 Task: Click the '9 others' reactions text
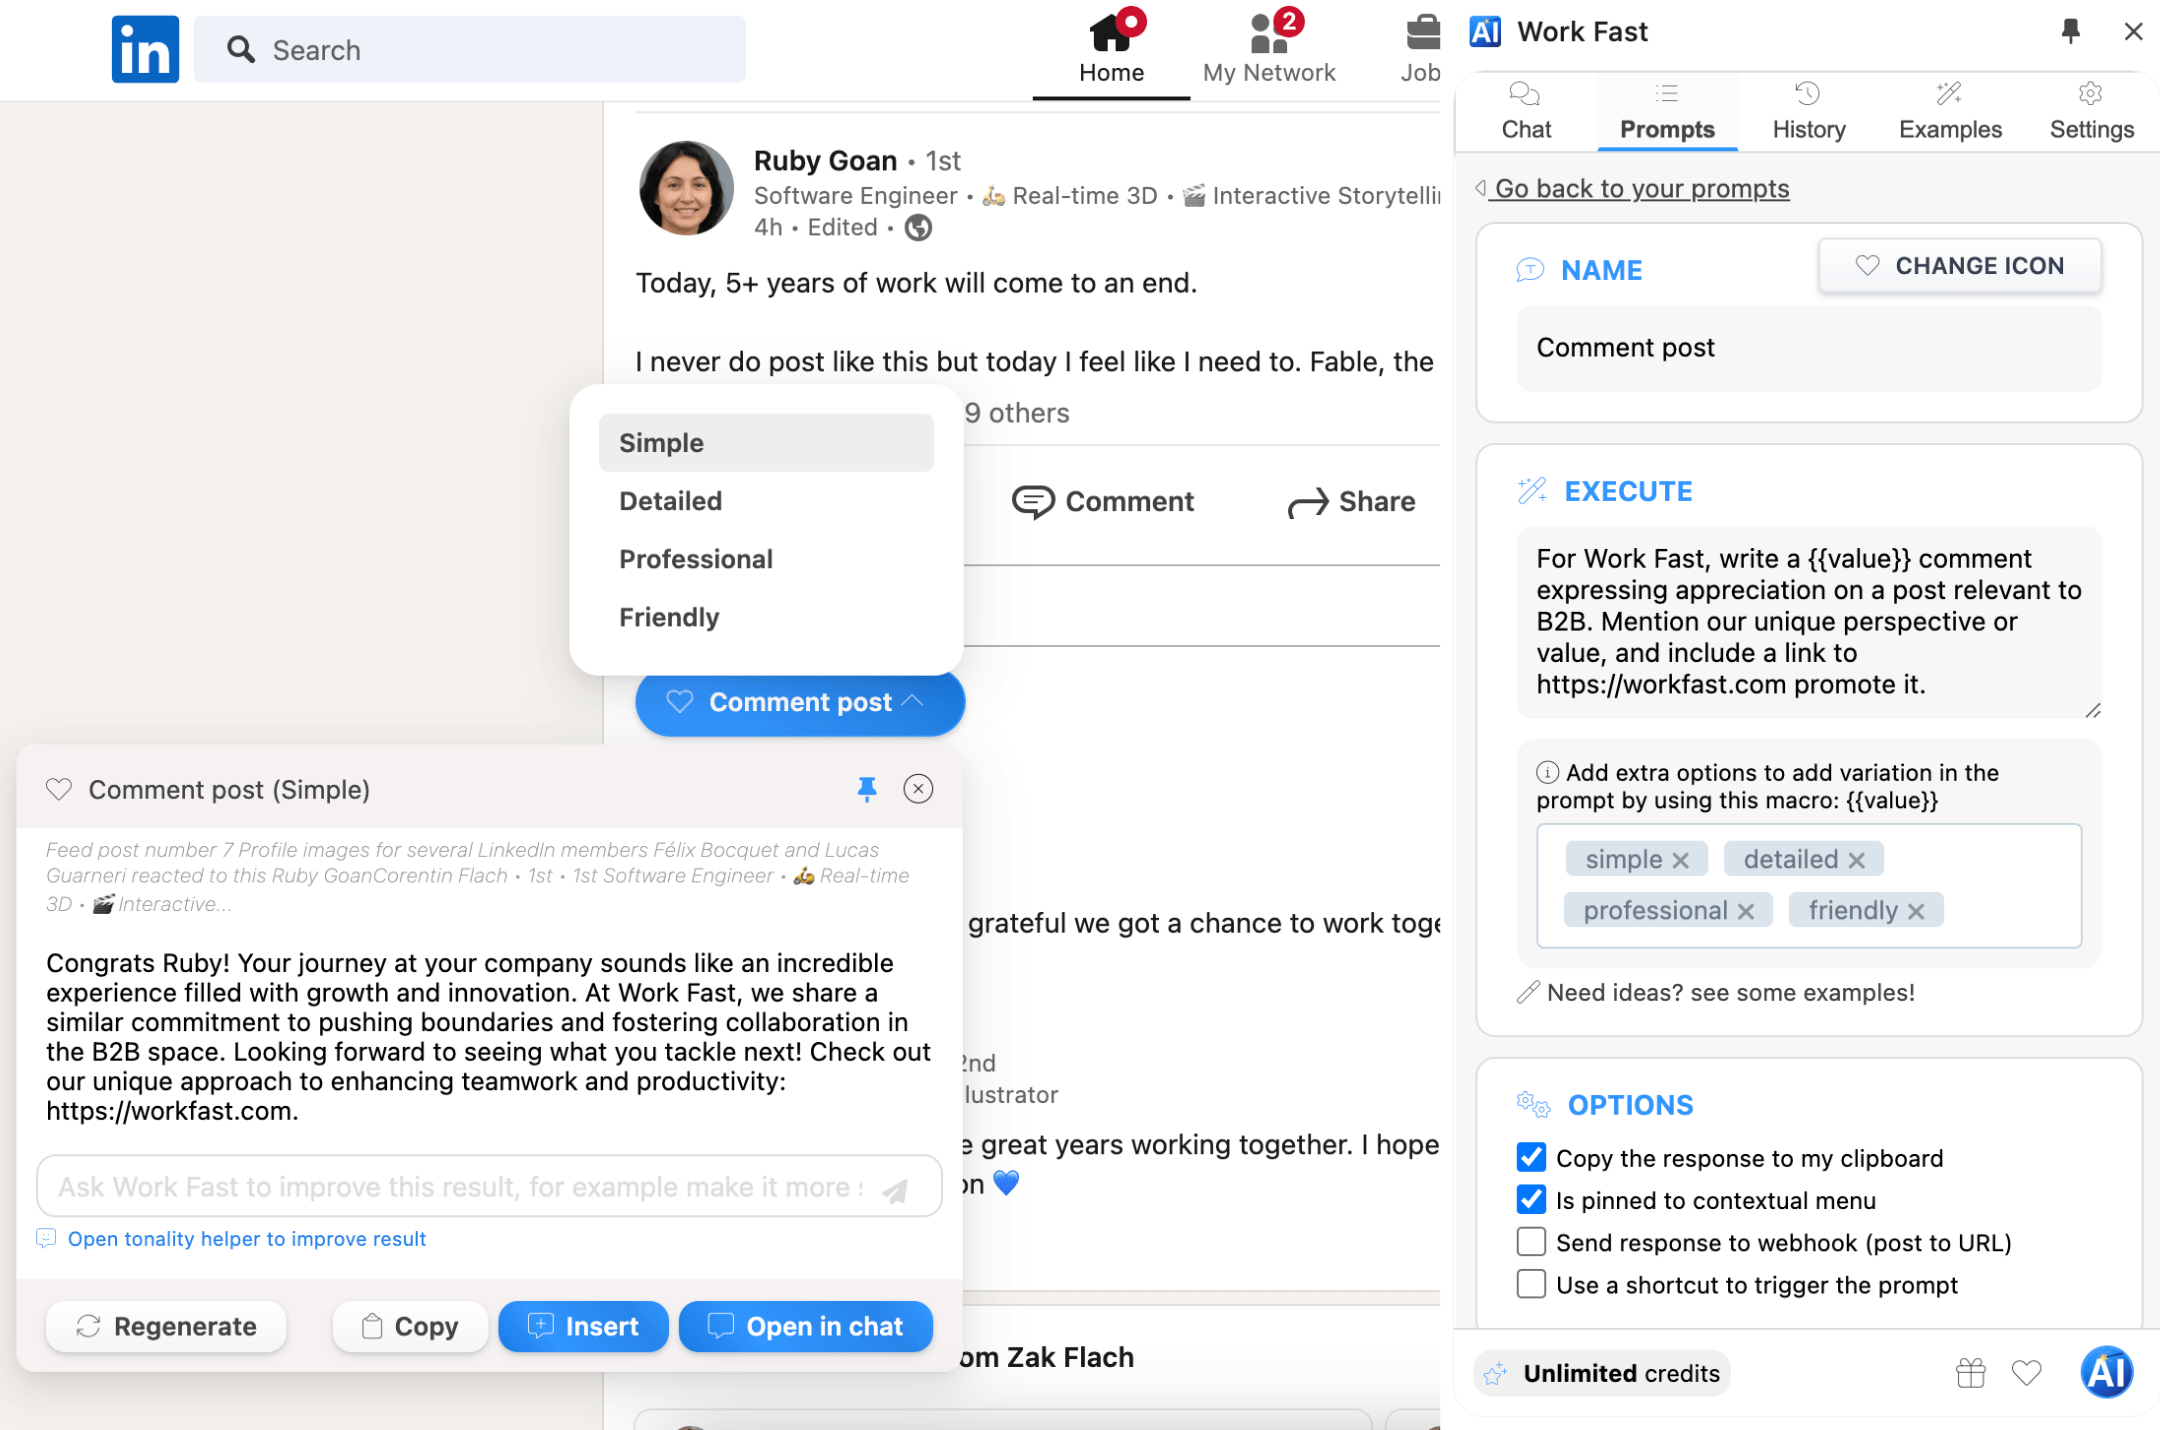1017,413
